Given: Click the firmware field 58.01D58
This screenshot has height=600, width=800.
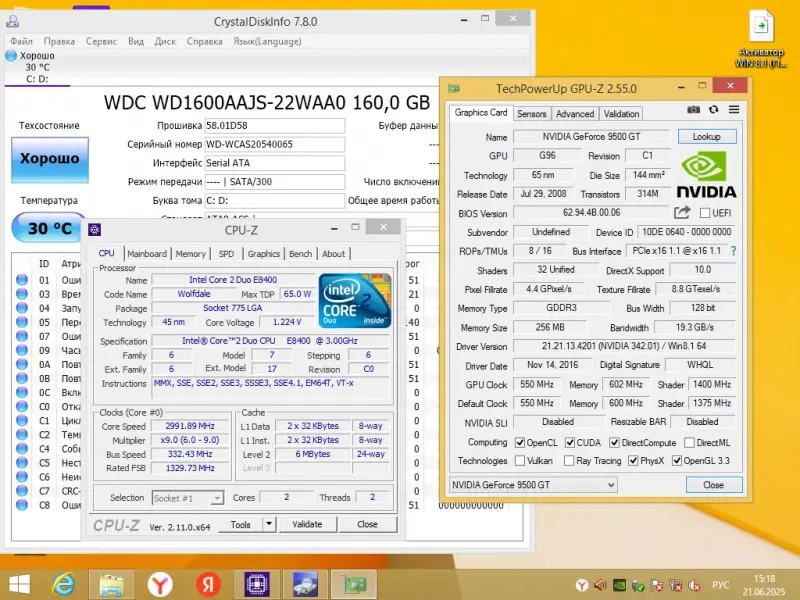Looking at the screenshot, I should [x=274, y=126].
